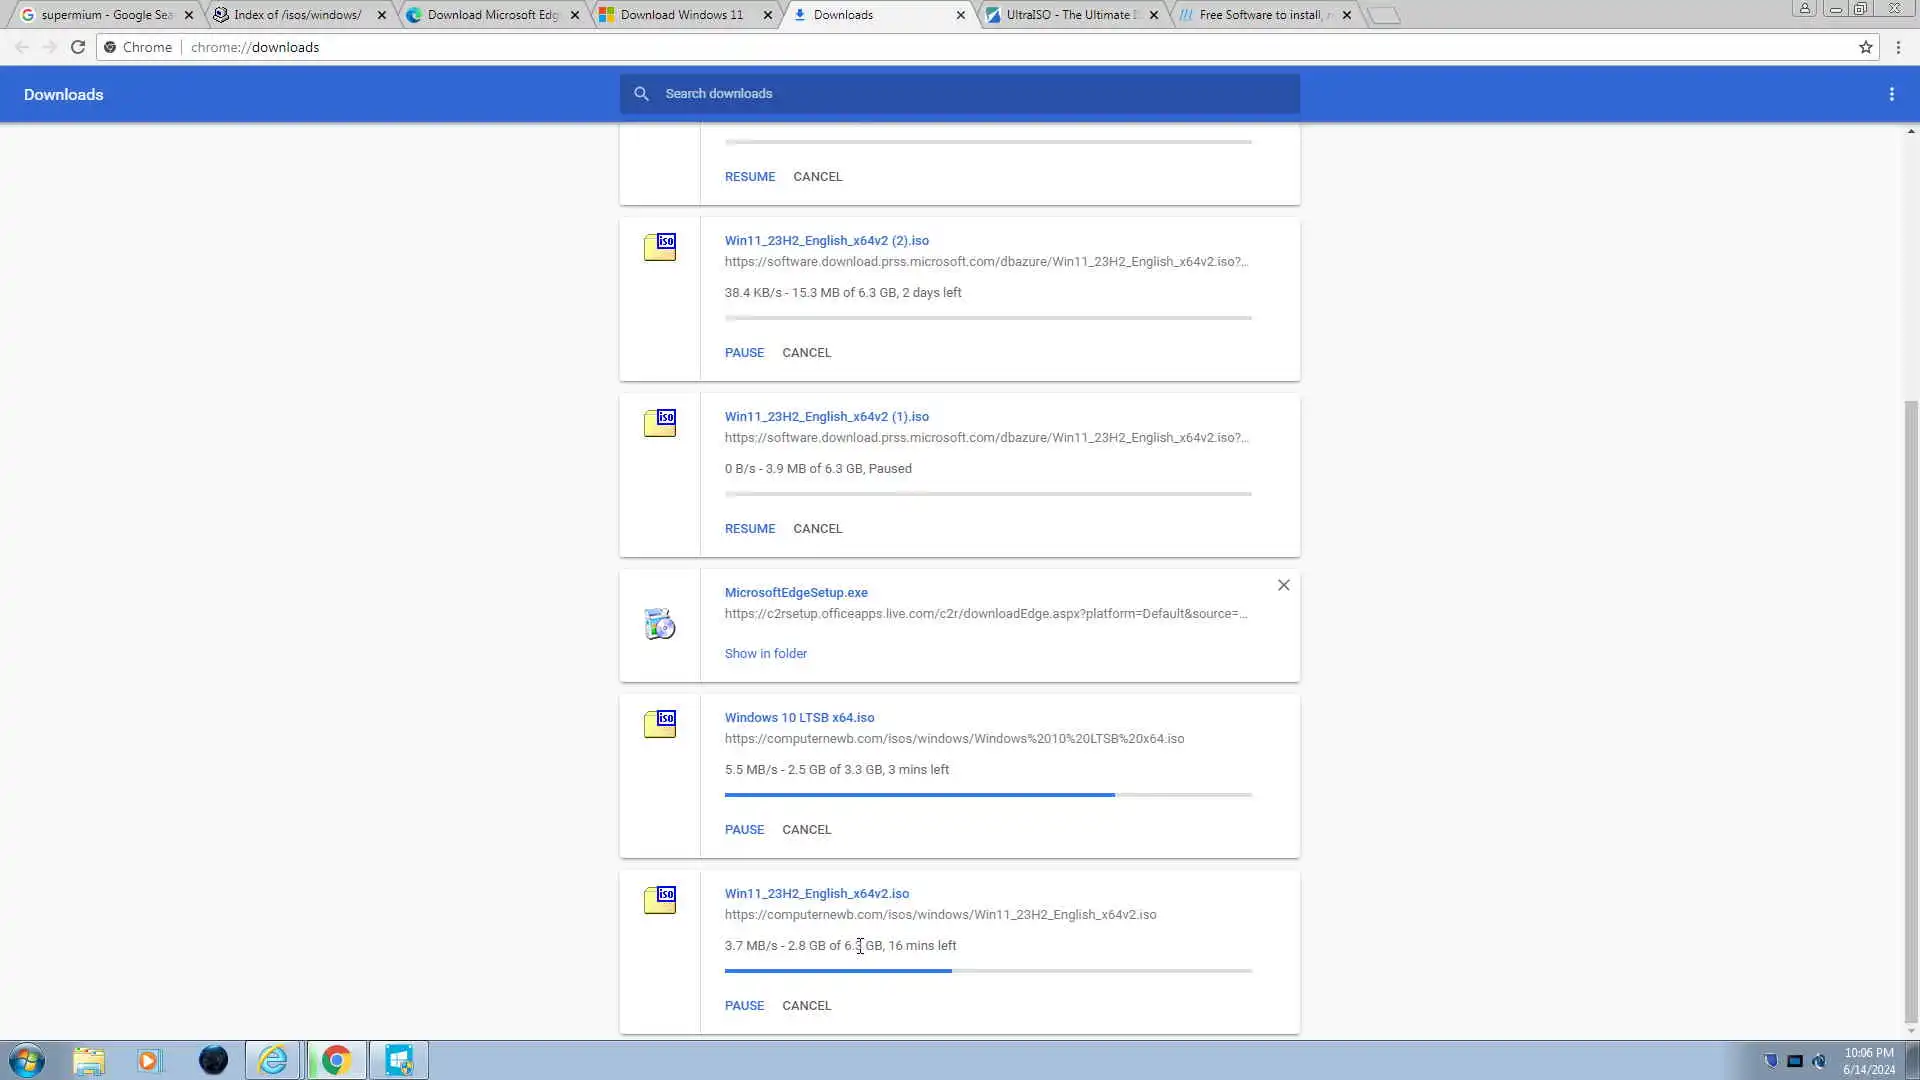Pause Win11_23H2_English_x64v2 (2).iso download
Screen dimensions: 1920x1080
pos(744,352)
